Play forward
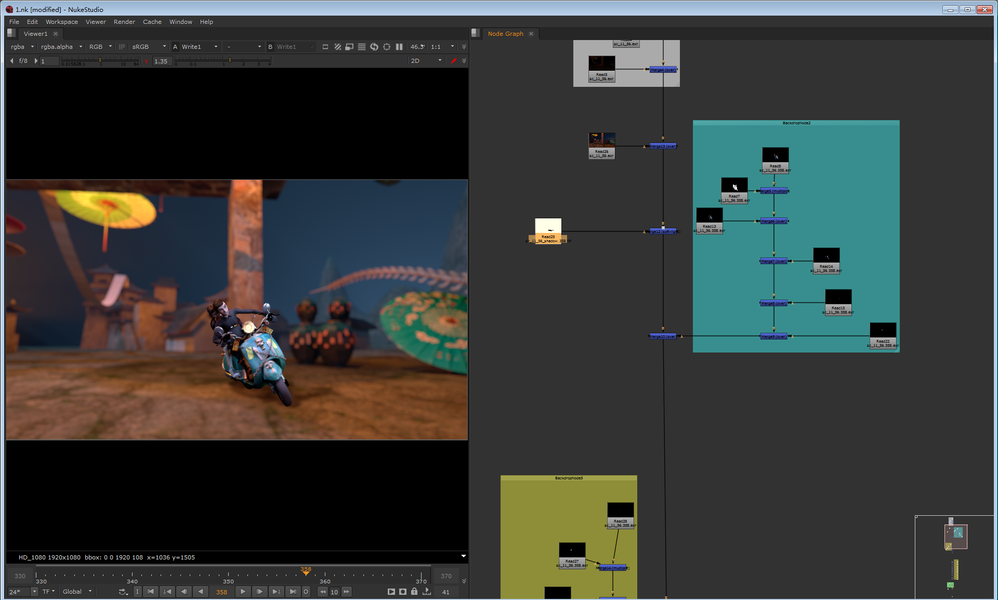Screen dimensions: 998x600 (242, 592)
